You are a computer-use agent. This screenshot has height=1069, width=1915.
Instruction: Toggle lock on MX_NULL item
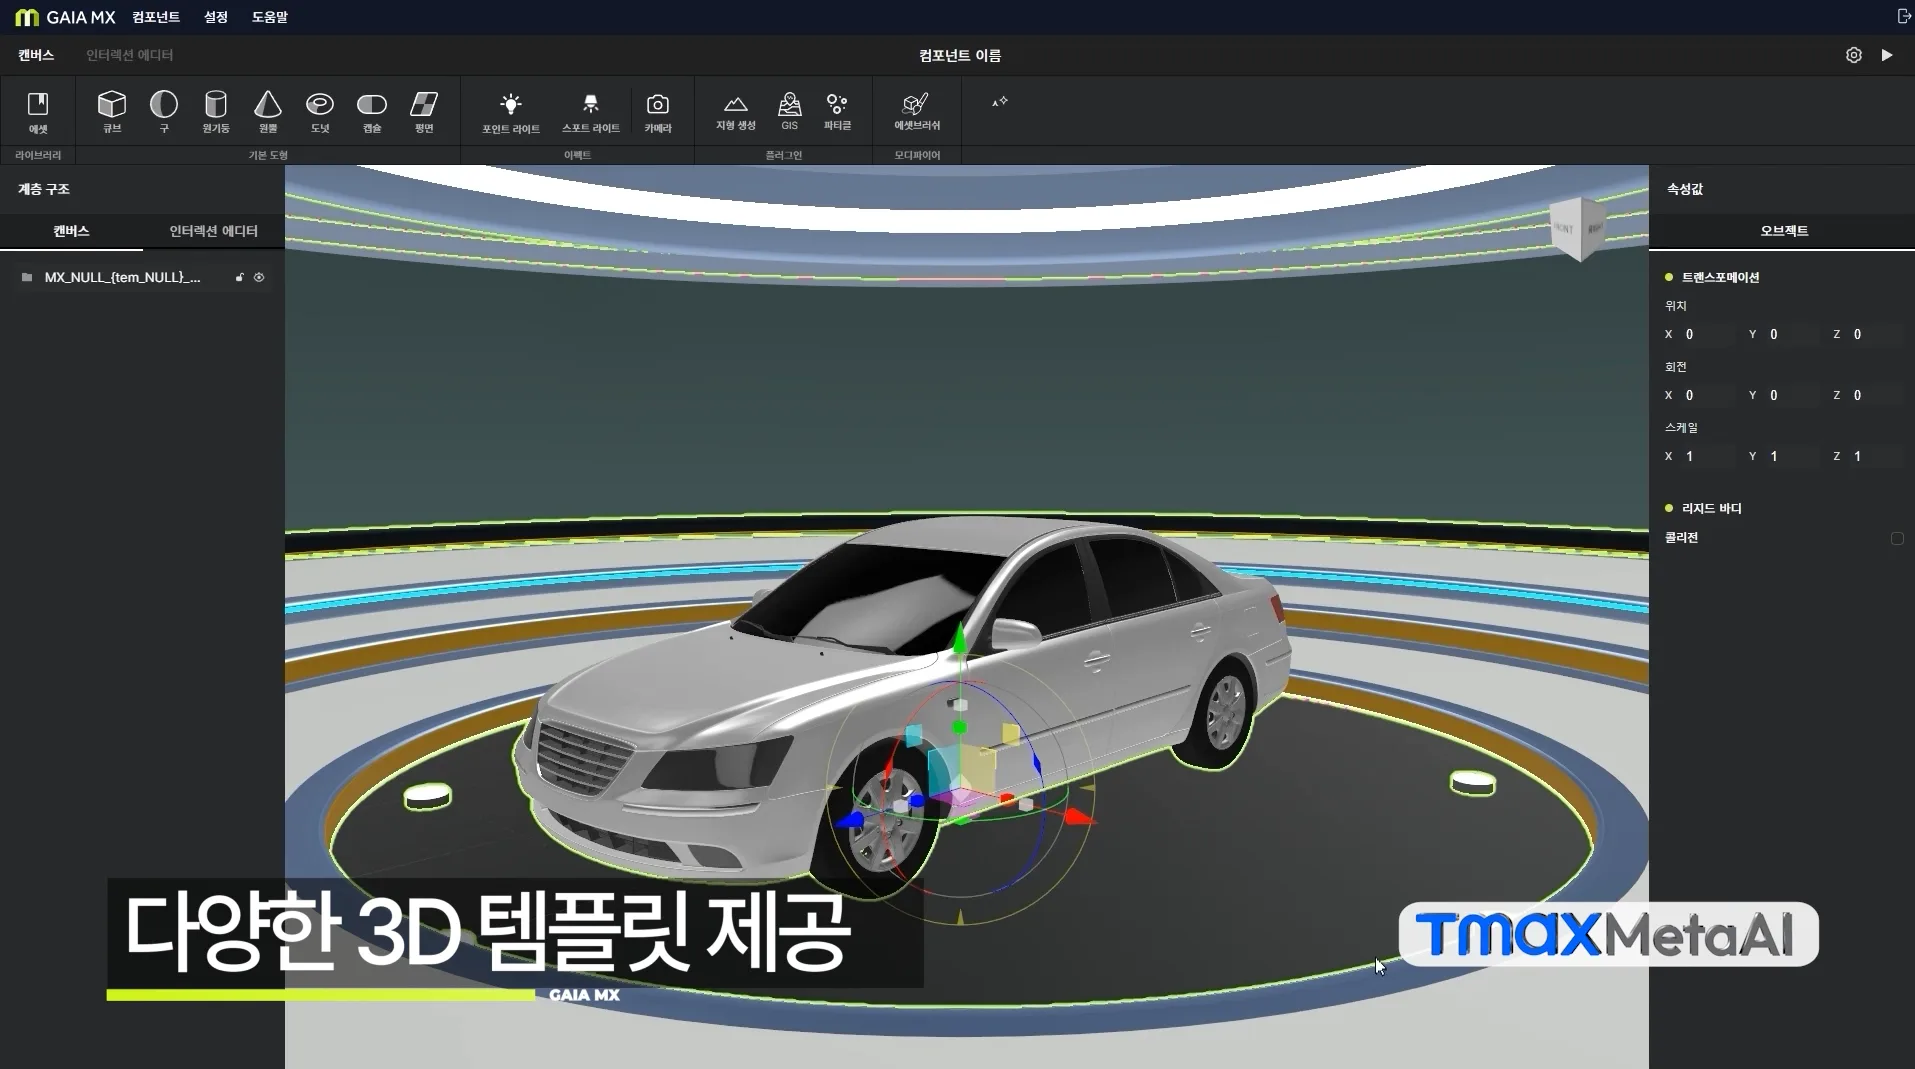pos(239,277)
